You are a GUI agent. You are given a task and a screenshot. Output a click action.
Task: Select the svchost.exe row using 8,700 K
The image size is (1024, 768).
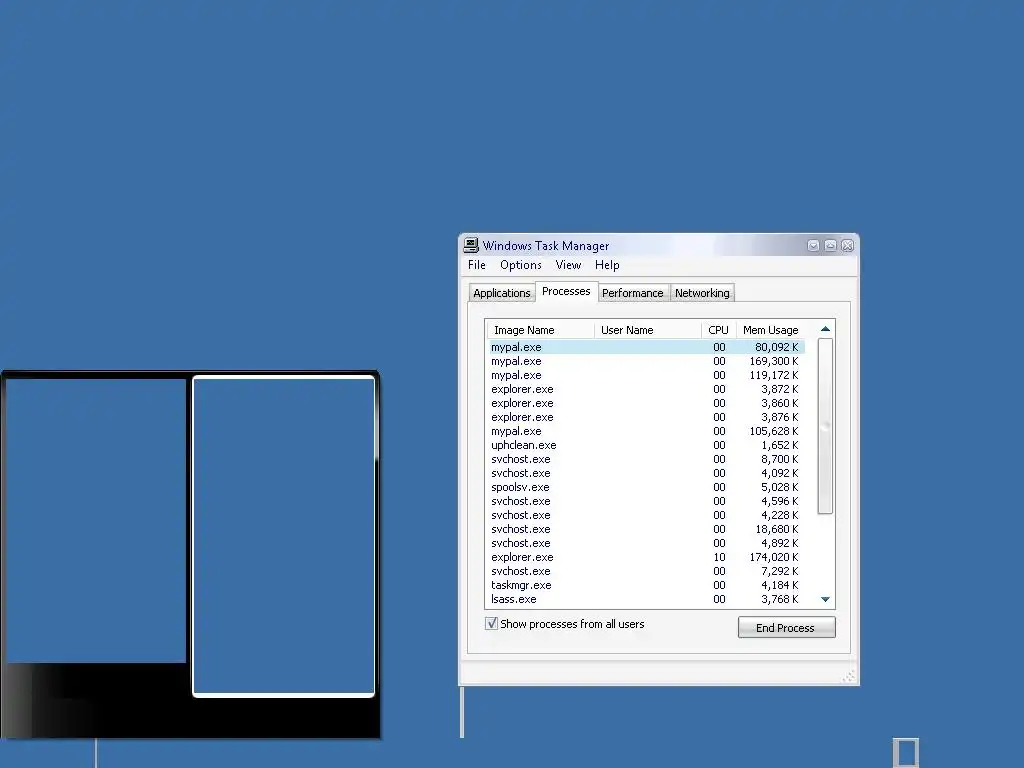click(x=647, y=459)
